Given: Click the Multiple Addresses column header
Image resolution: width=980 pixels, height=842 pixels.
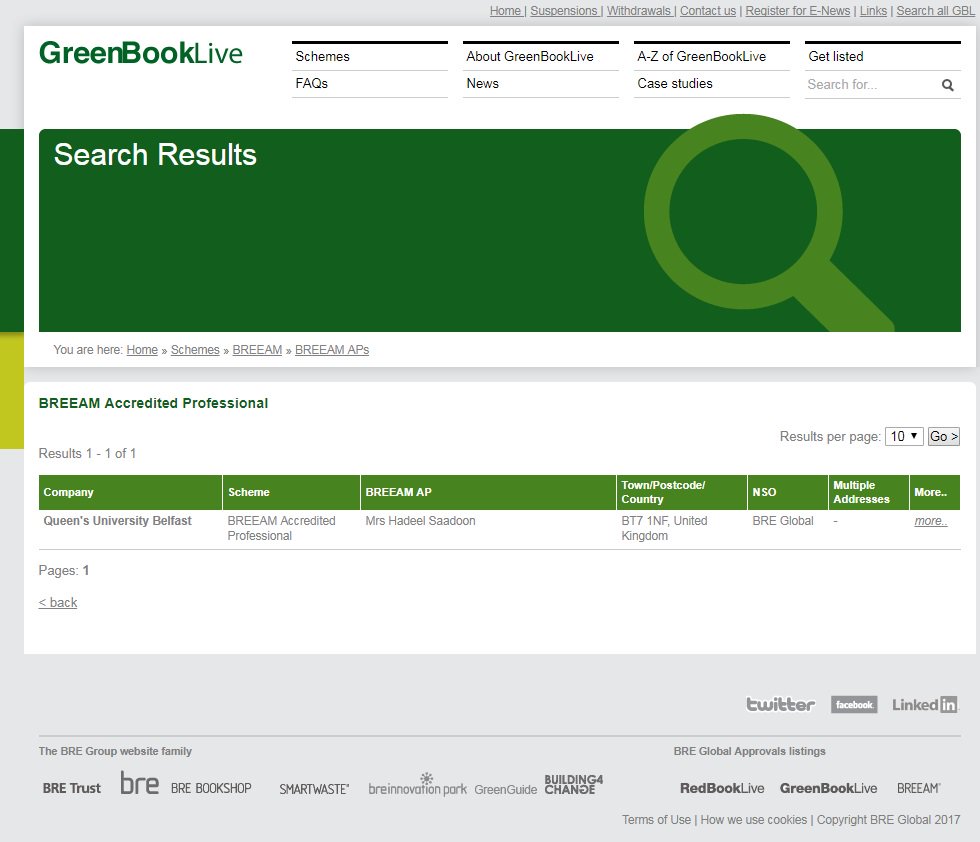Looking at the screenshot, I should tap(868, 492).
